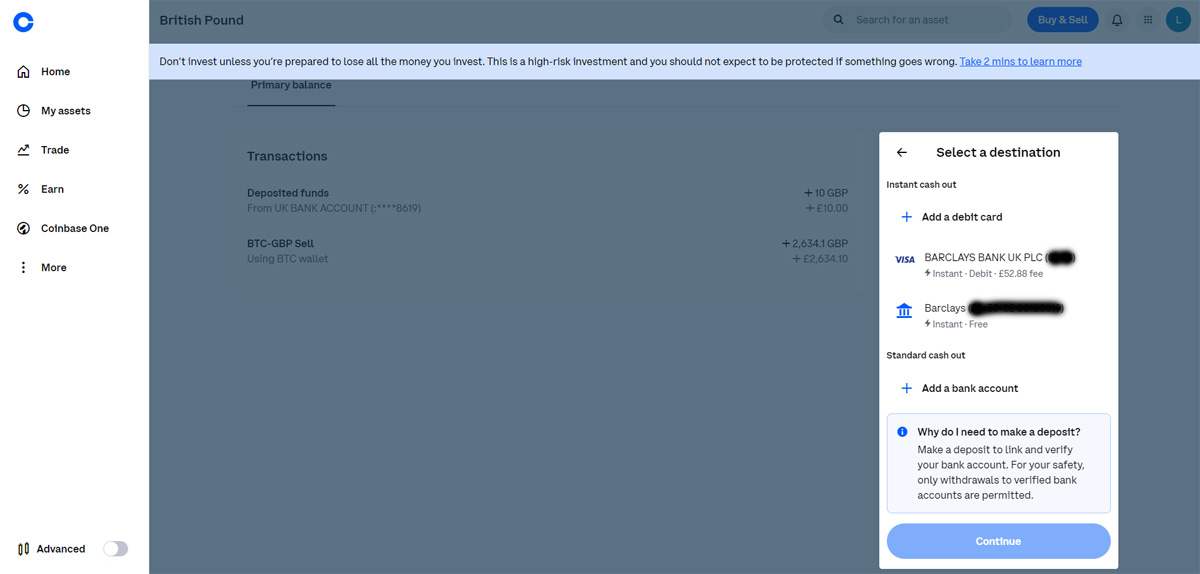Screen dimensions: 1200x574
Task: Click the Trade chart-line icon
Action: click(24, 150)
